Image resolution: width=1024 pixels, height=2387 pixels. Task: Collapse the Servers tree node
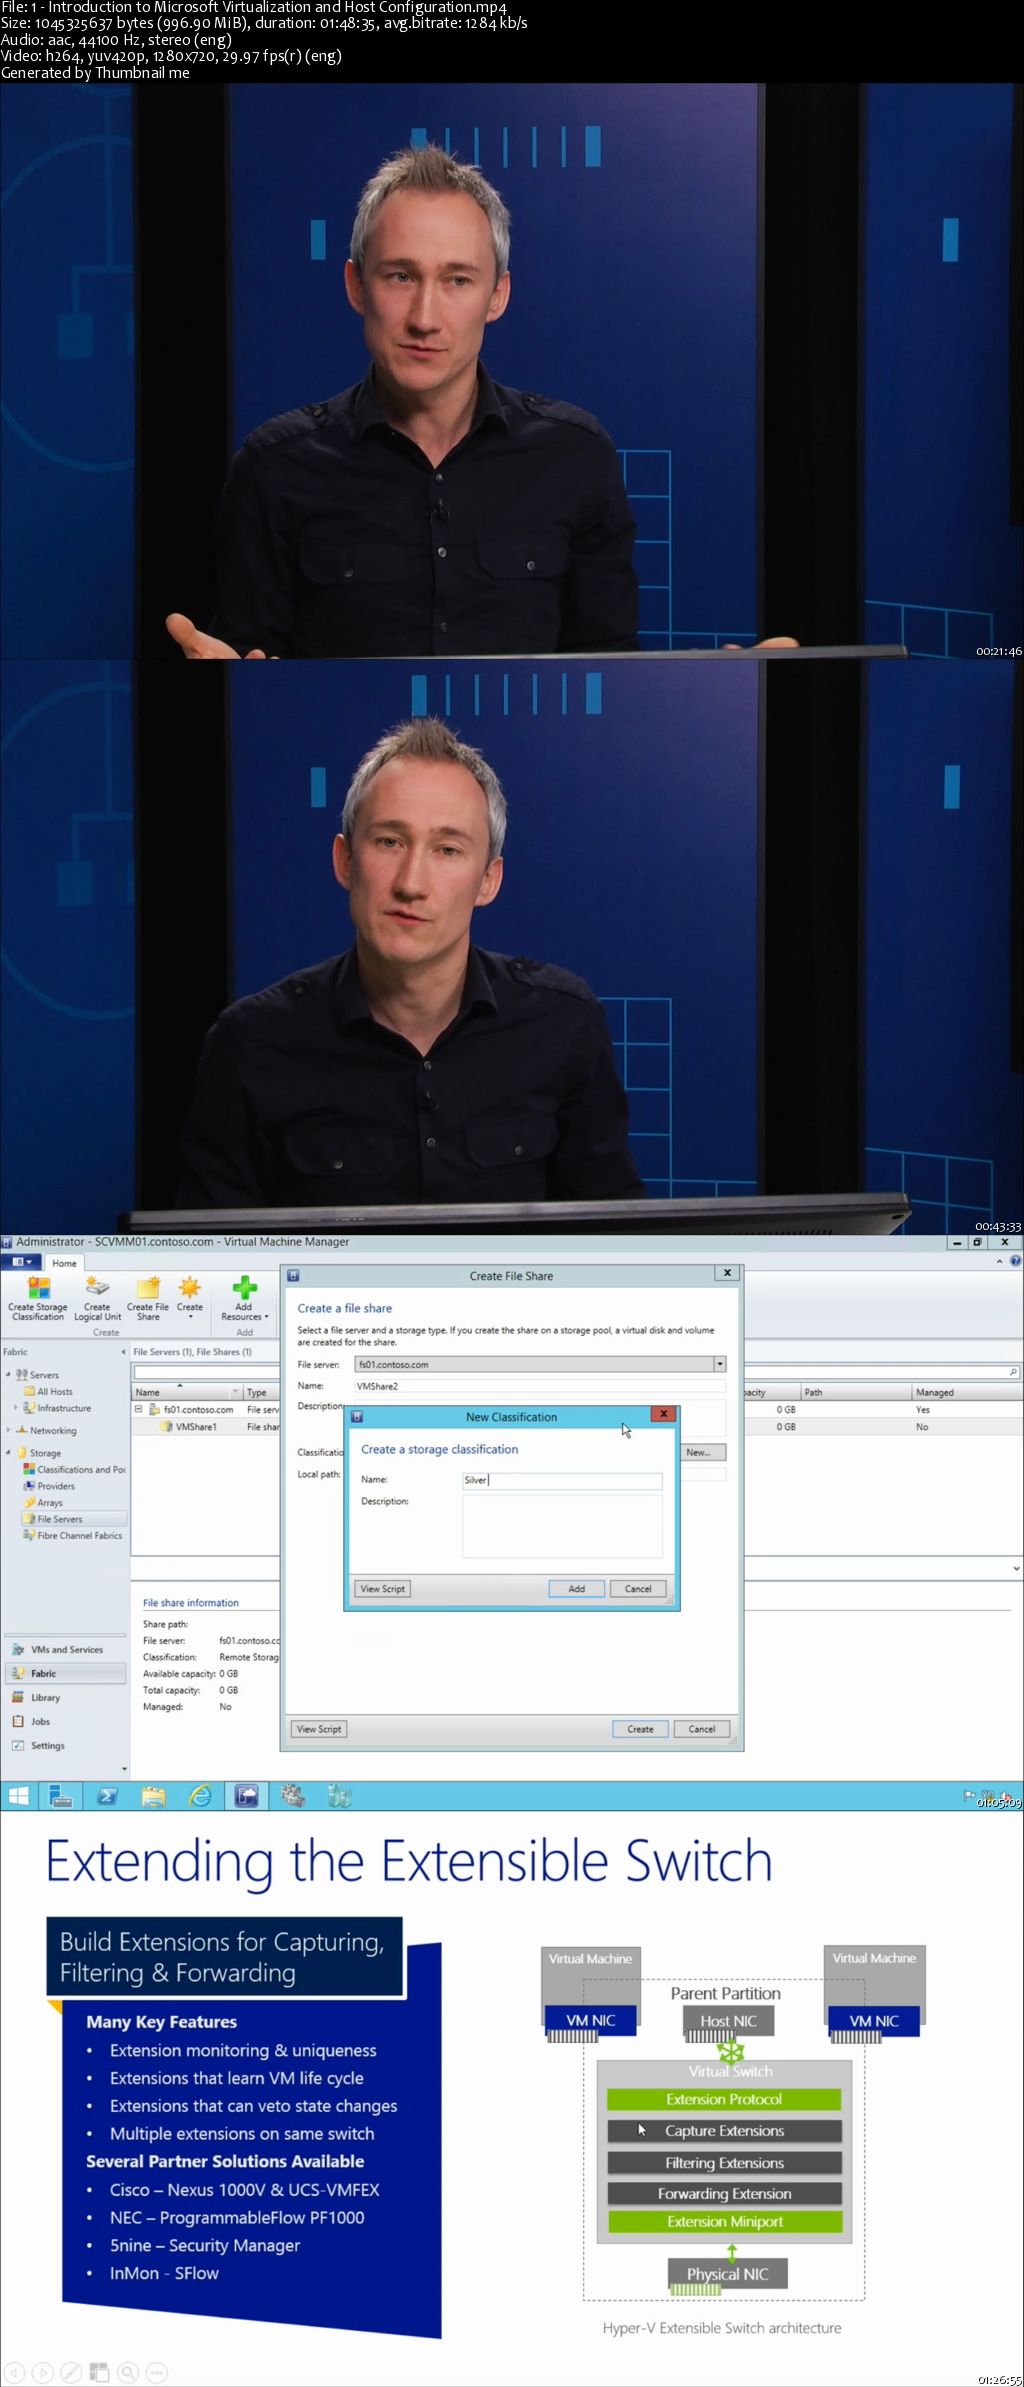click(x=8, y=1375)
